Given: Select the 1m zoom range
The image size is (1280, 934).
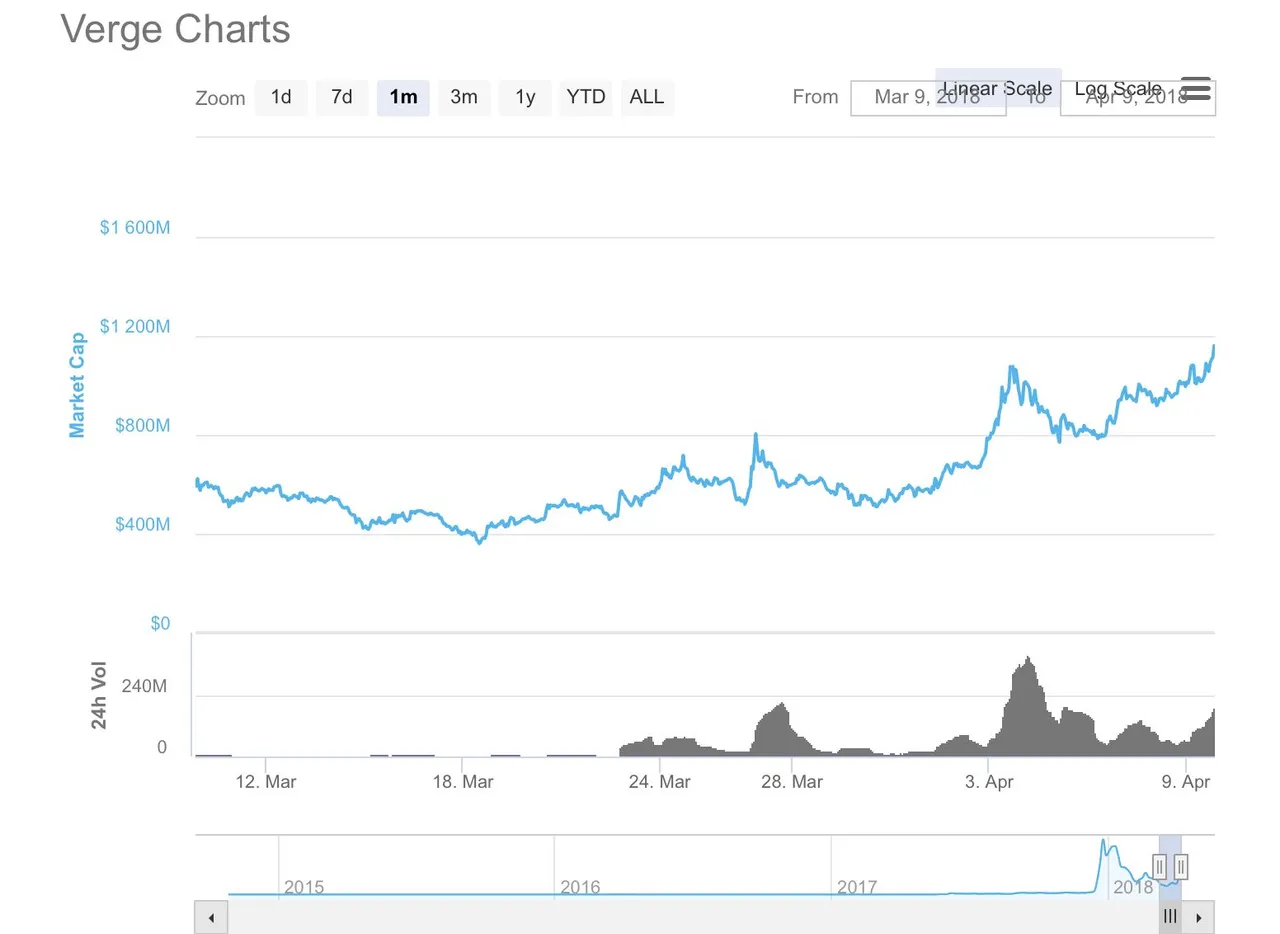Looking at the screenshot, I should point(403,98).
